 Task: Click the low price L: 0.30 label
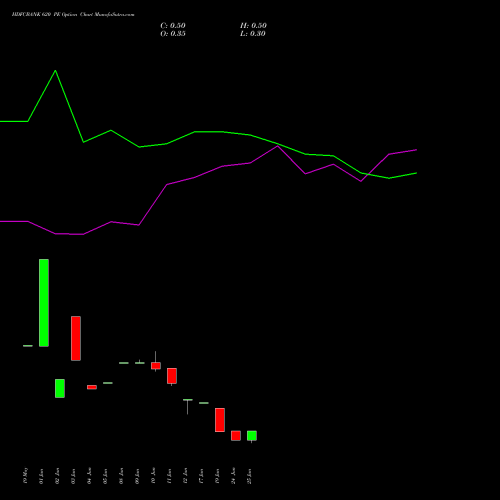click(253, 34)
